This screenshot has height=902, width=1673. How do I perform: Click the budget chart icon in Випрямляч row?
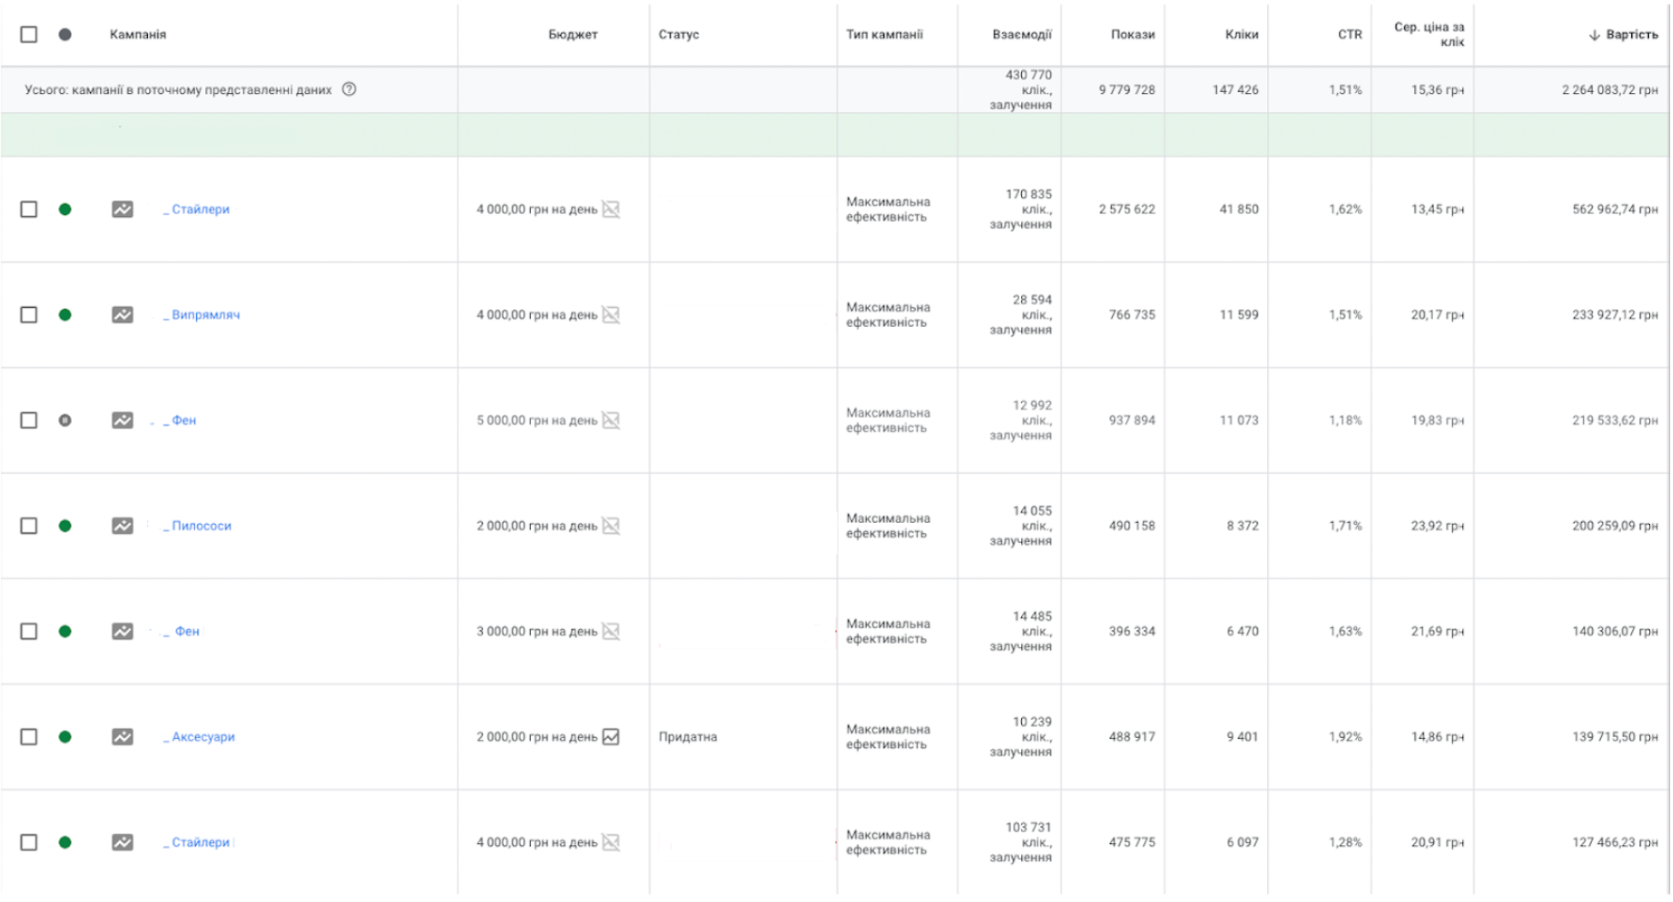tap(611, 315)
